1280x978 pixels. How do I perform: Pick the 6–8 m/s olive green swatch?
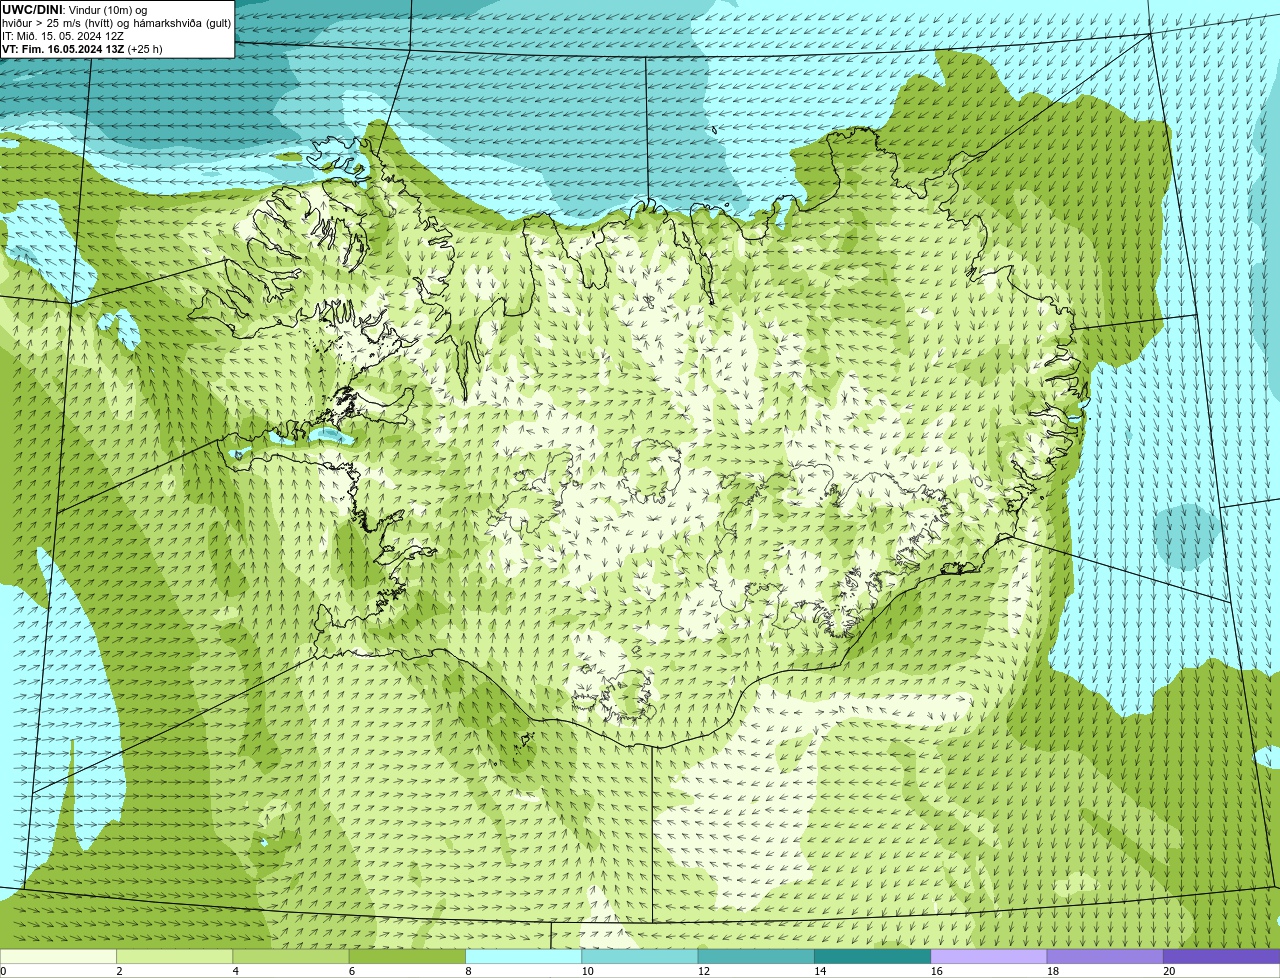click(x=407, y=956)
